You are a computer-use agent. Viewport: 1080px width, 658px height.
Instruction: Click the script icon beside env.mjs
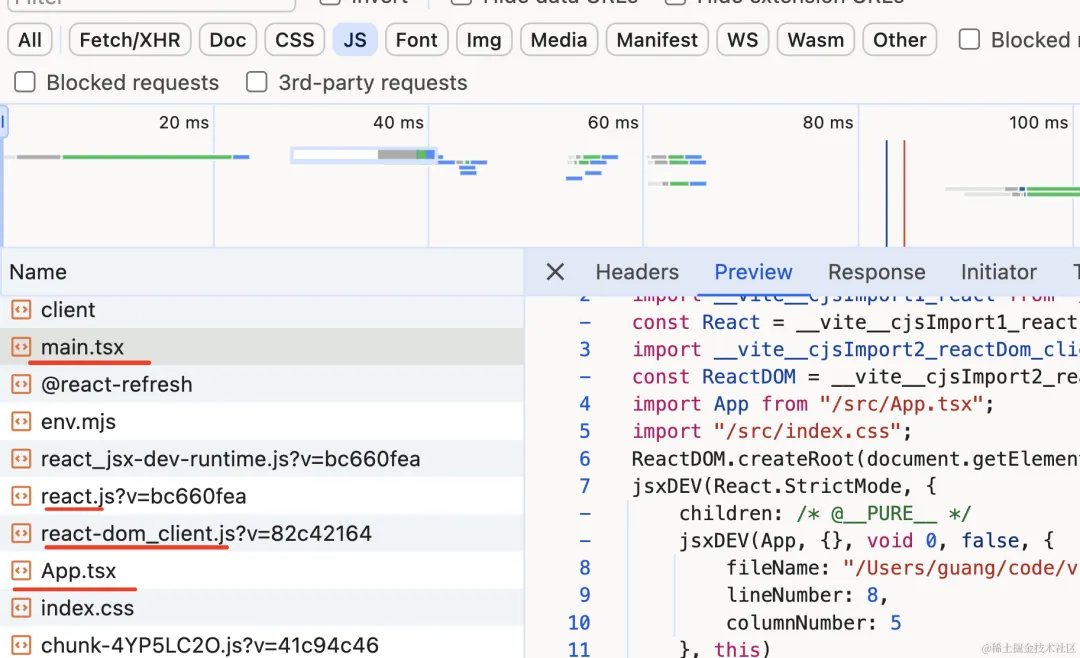(x=21, y=422)
